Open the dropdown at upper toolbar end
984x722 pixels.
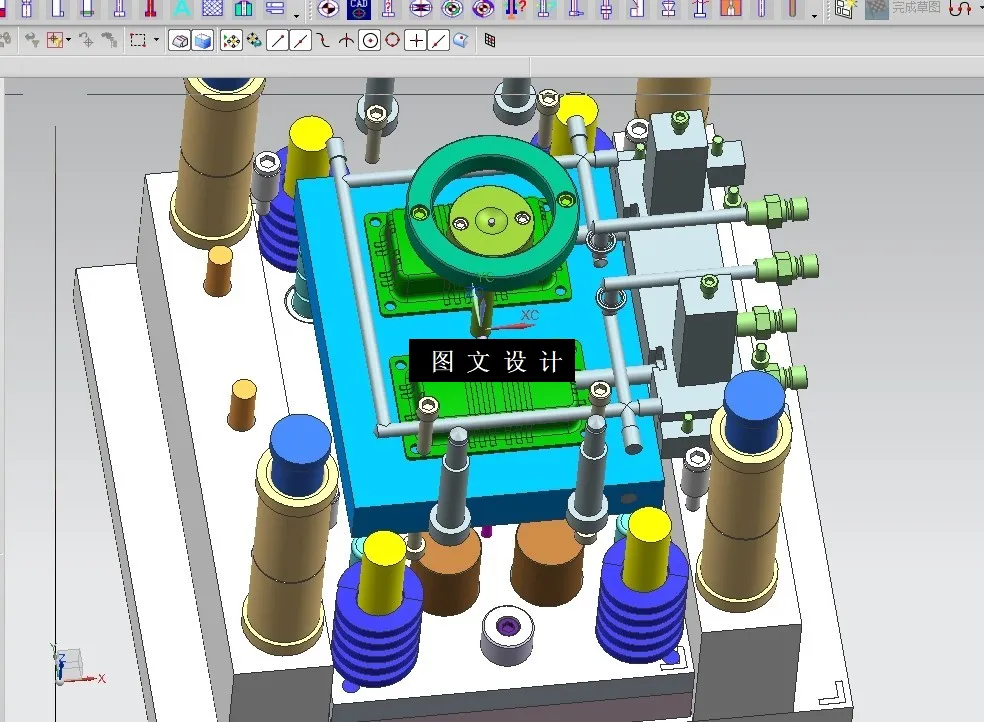click(813, 16)
